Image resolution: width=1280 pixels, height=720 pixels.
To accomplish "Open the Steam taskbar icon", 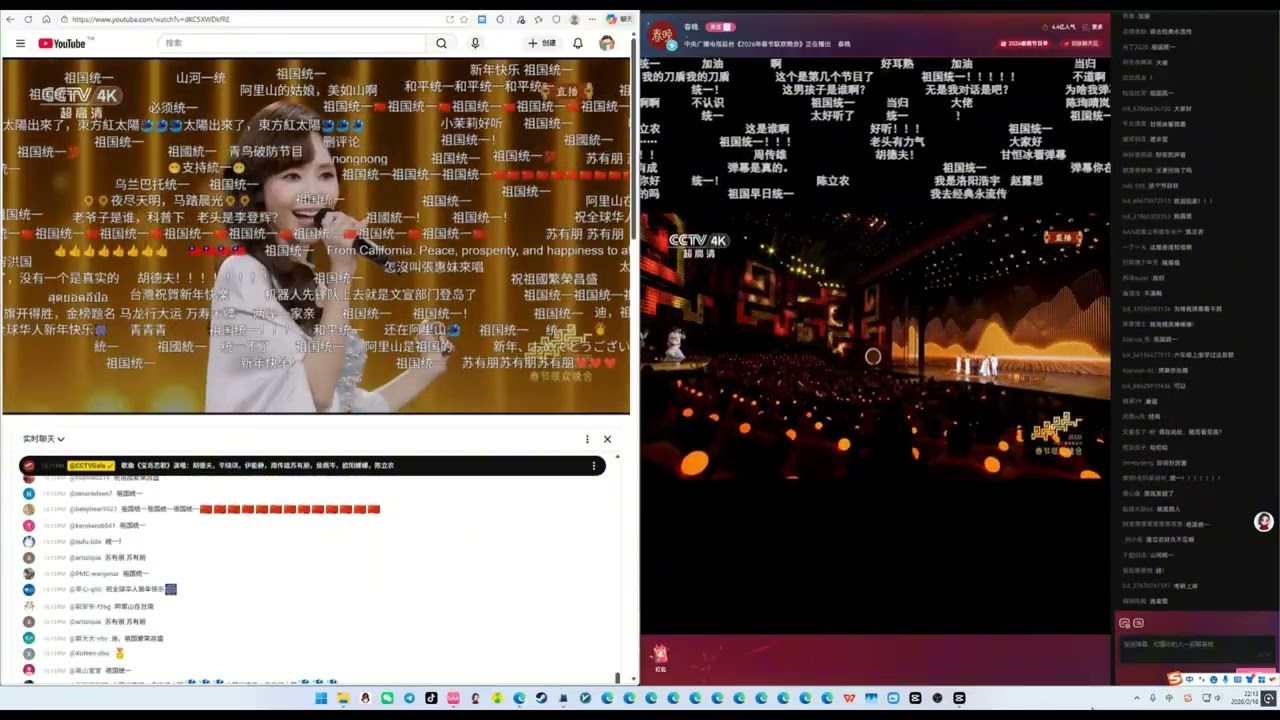I will [541, 698].
